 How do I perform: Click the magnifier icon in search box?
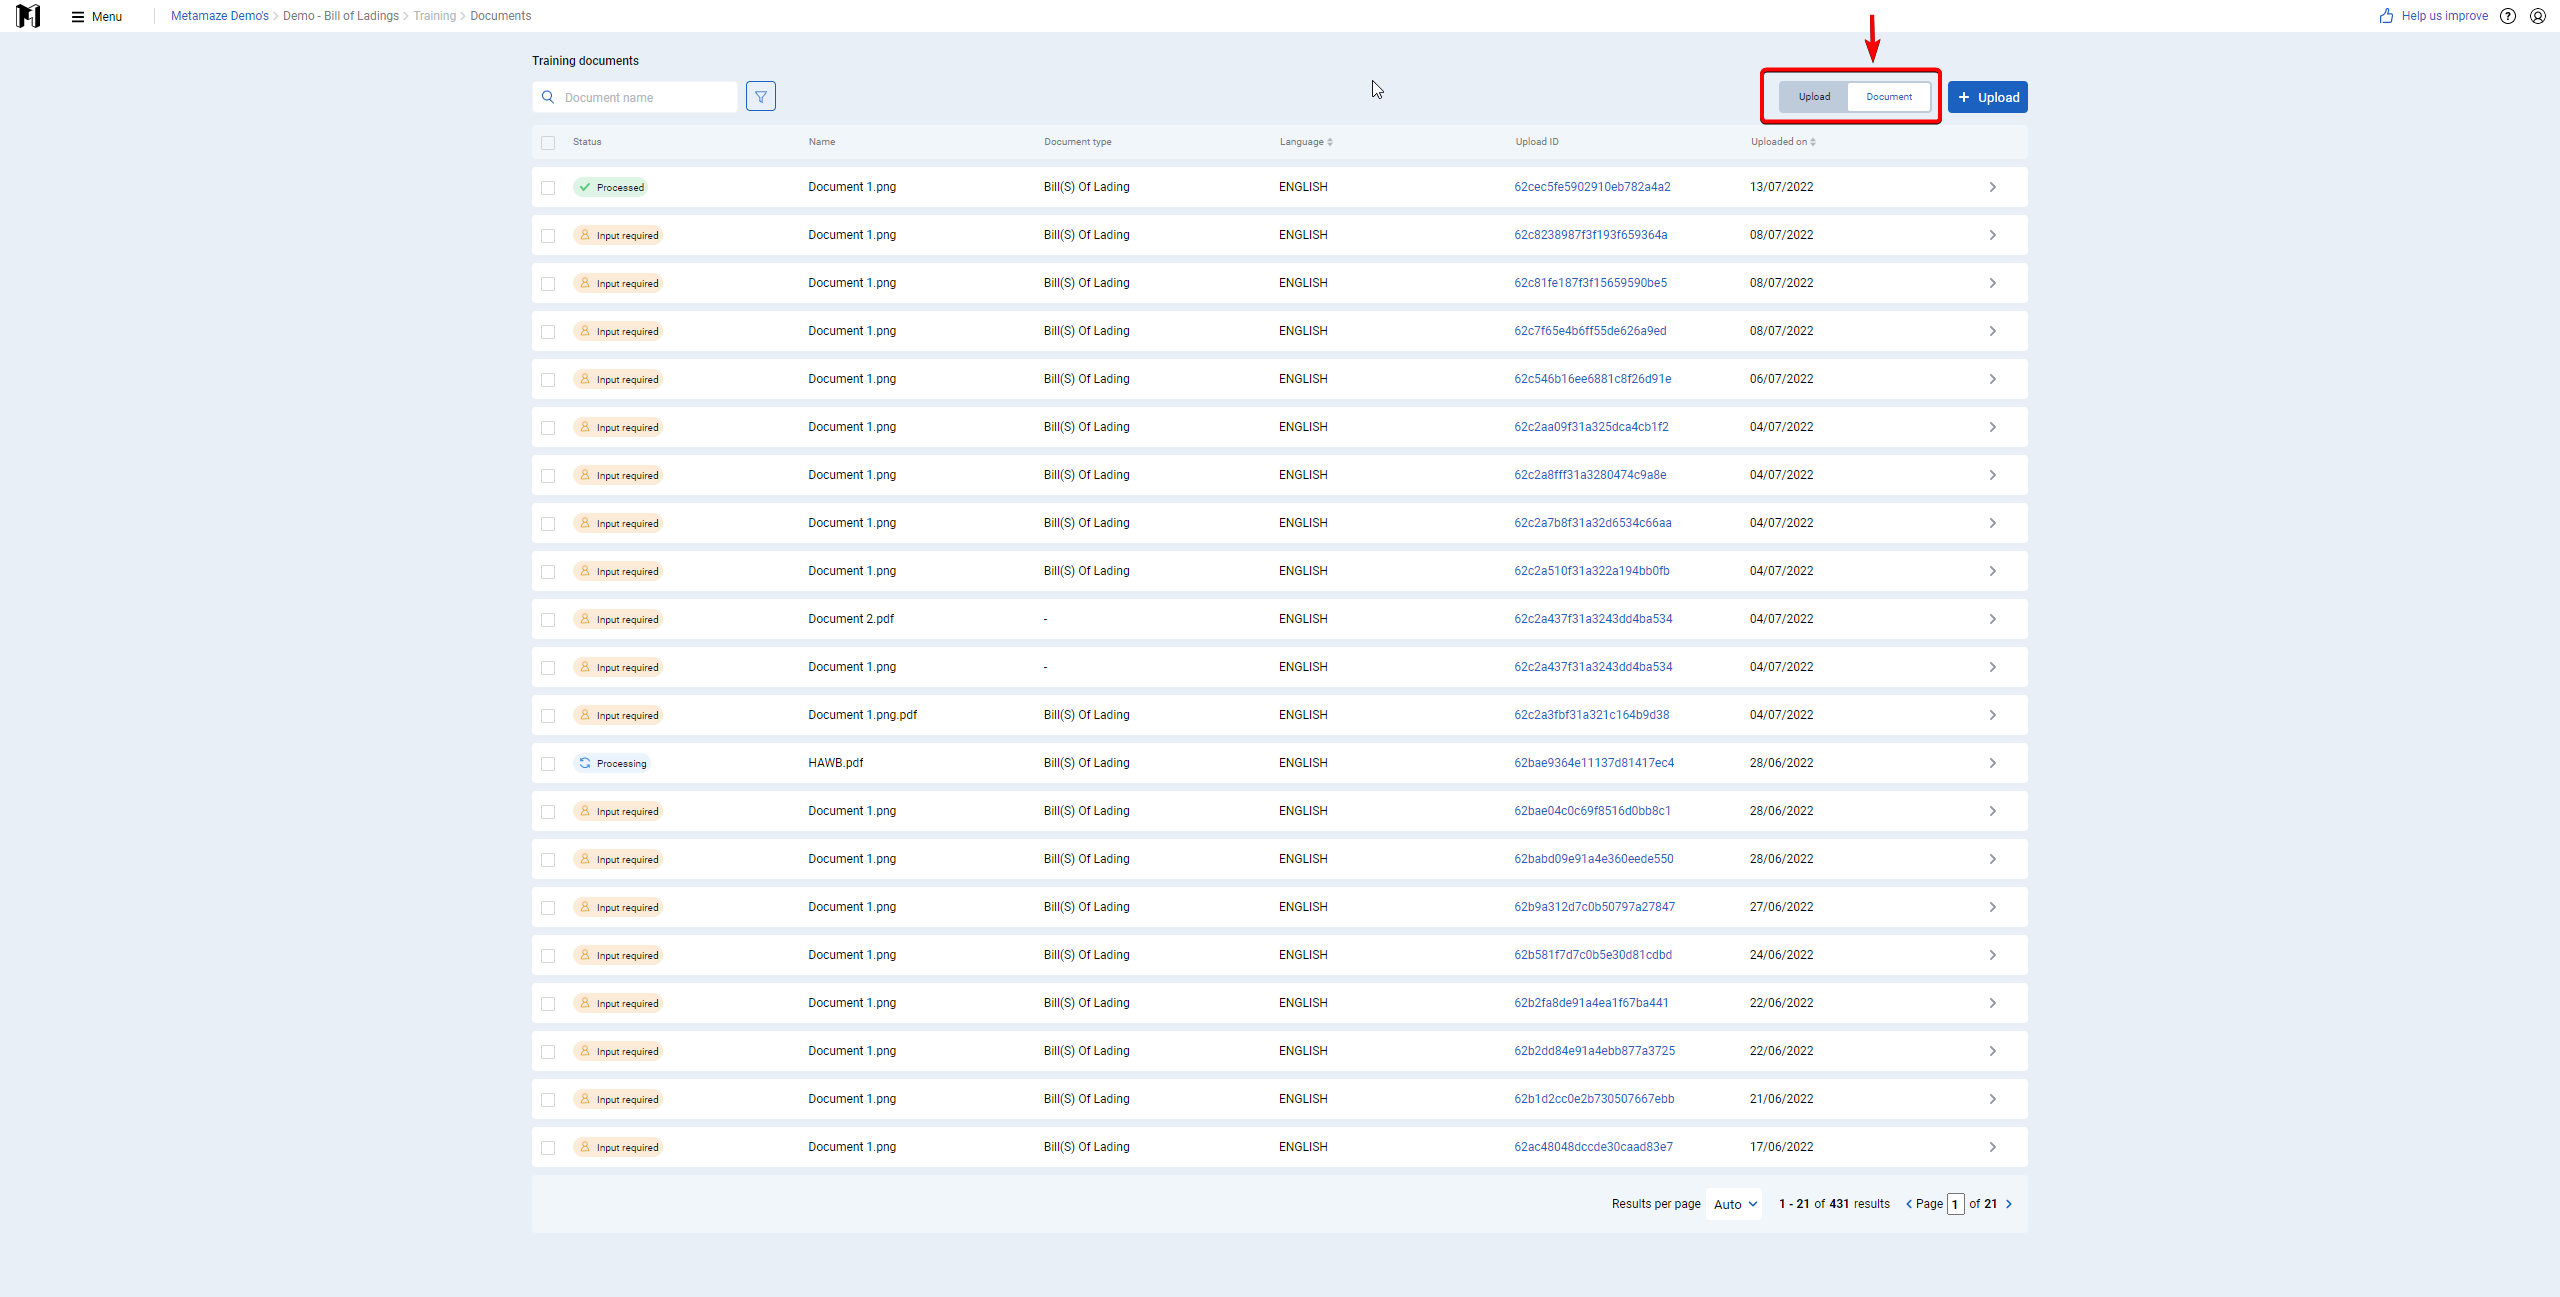(548, 97)
